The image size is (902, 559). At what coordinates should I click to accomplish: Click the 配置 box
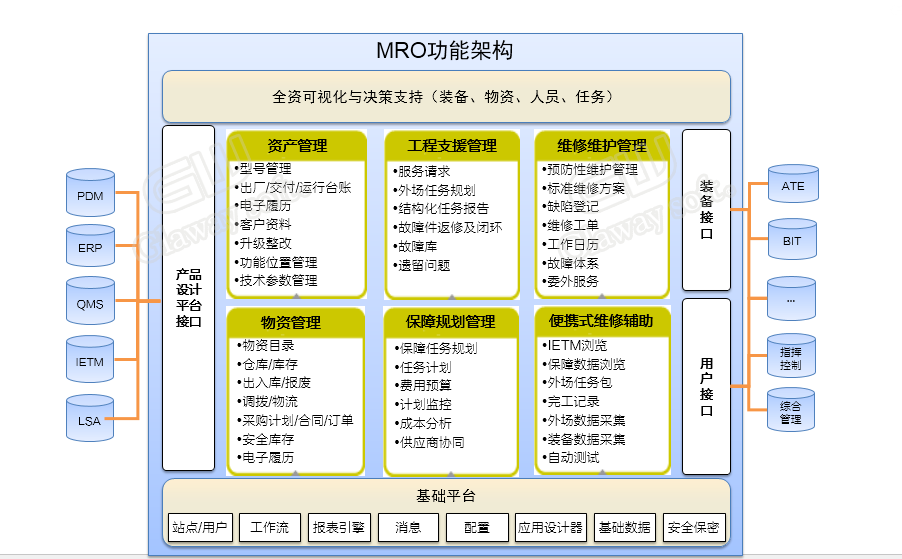pyautogui.click(x=477, y=527)
